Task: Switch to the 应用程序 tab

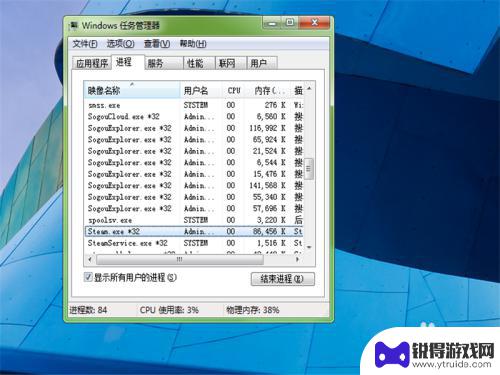Action: click(92, 63)
